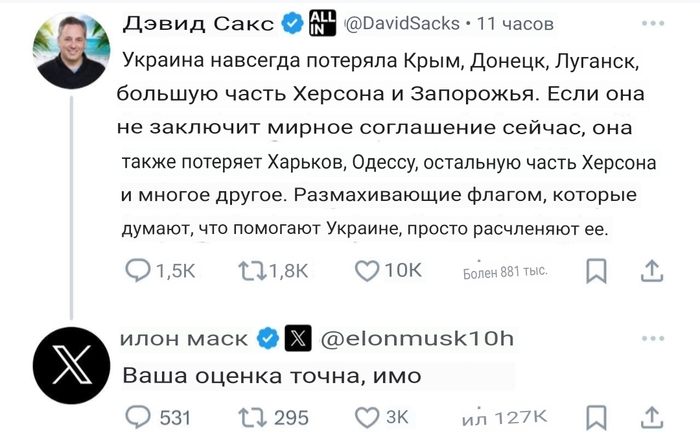Open David Sacks' profile picture
This screenshot has height=433, width=700.
tap(71, 51)
